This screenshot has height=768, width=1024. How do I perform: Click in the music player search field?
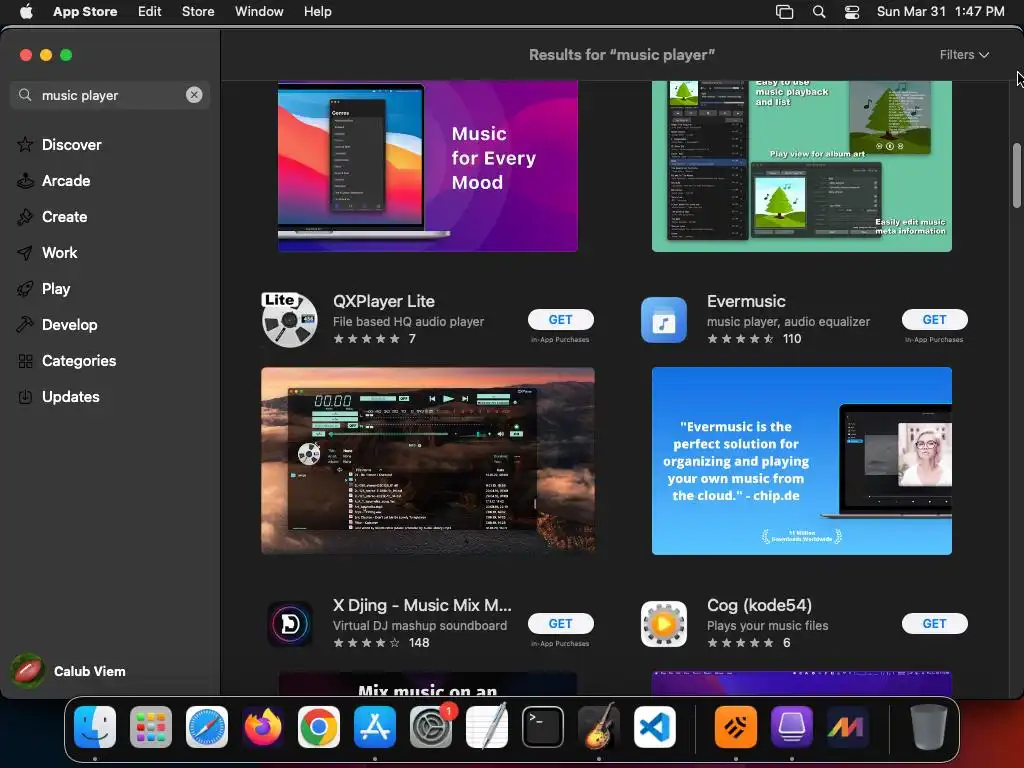coord(110,95)
